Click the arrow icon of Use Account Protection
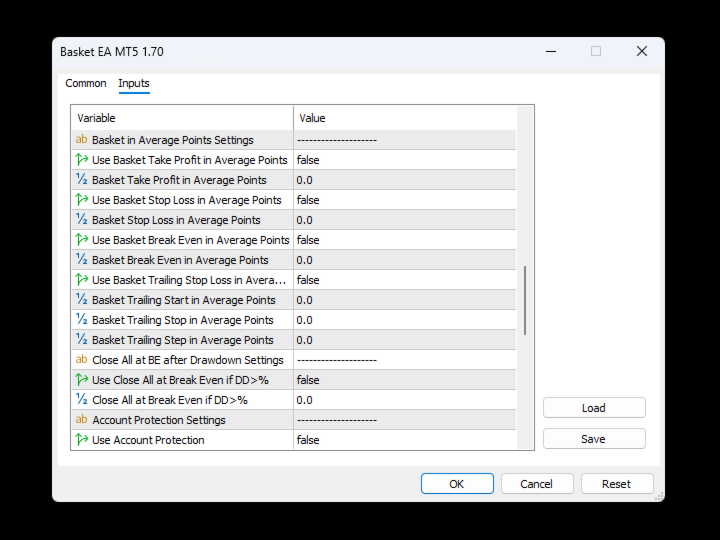Viewport: 720px width, 540px height. tap(81, 439)
